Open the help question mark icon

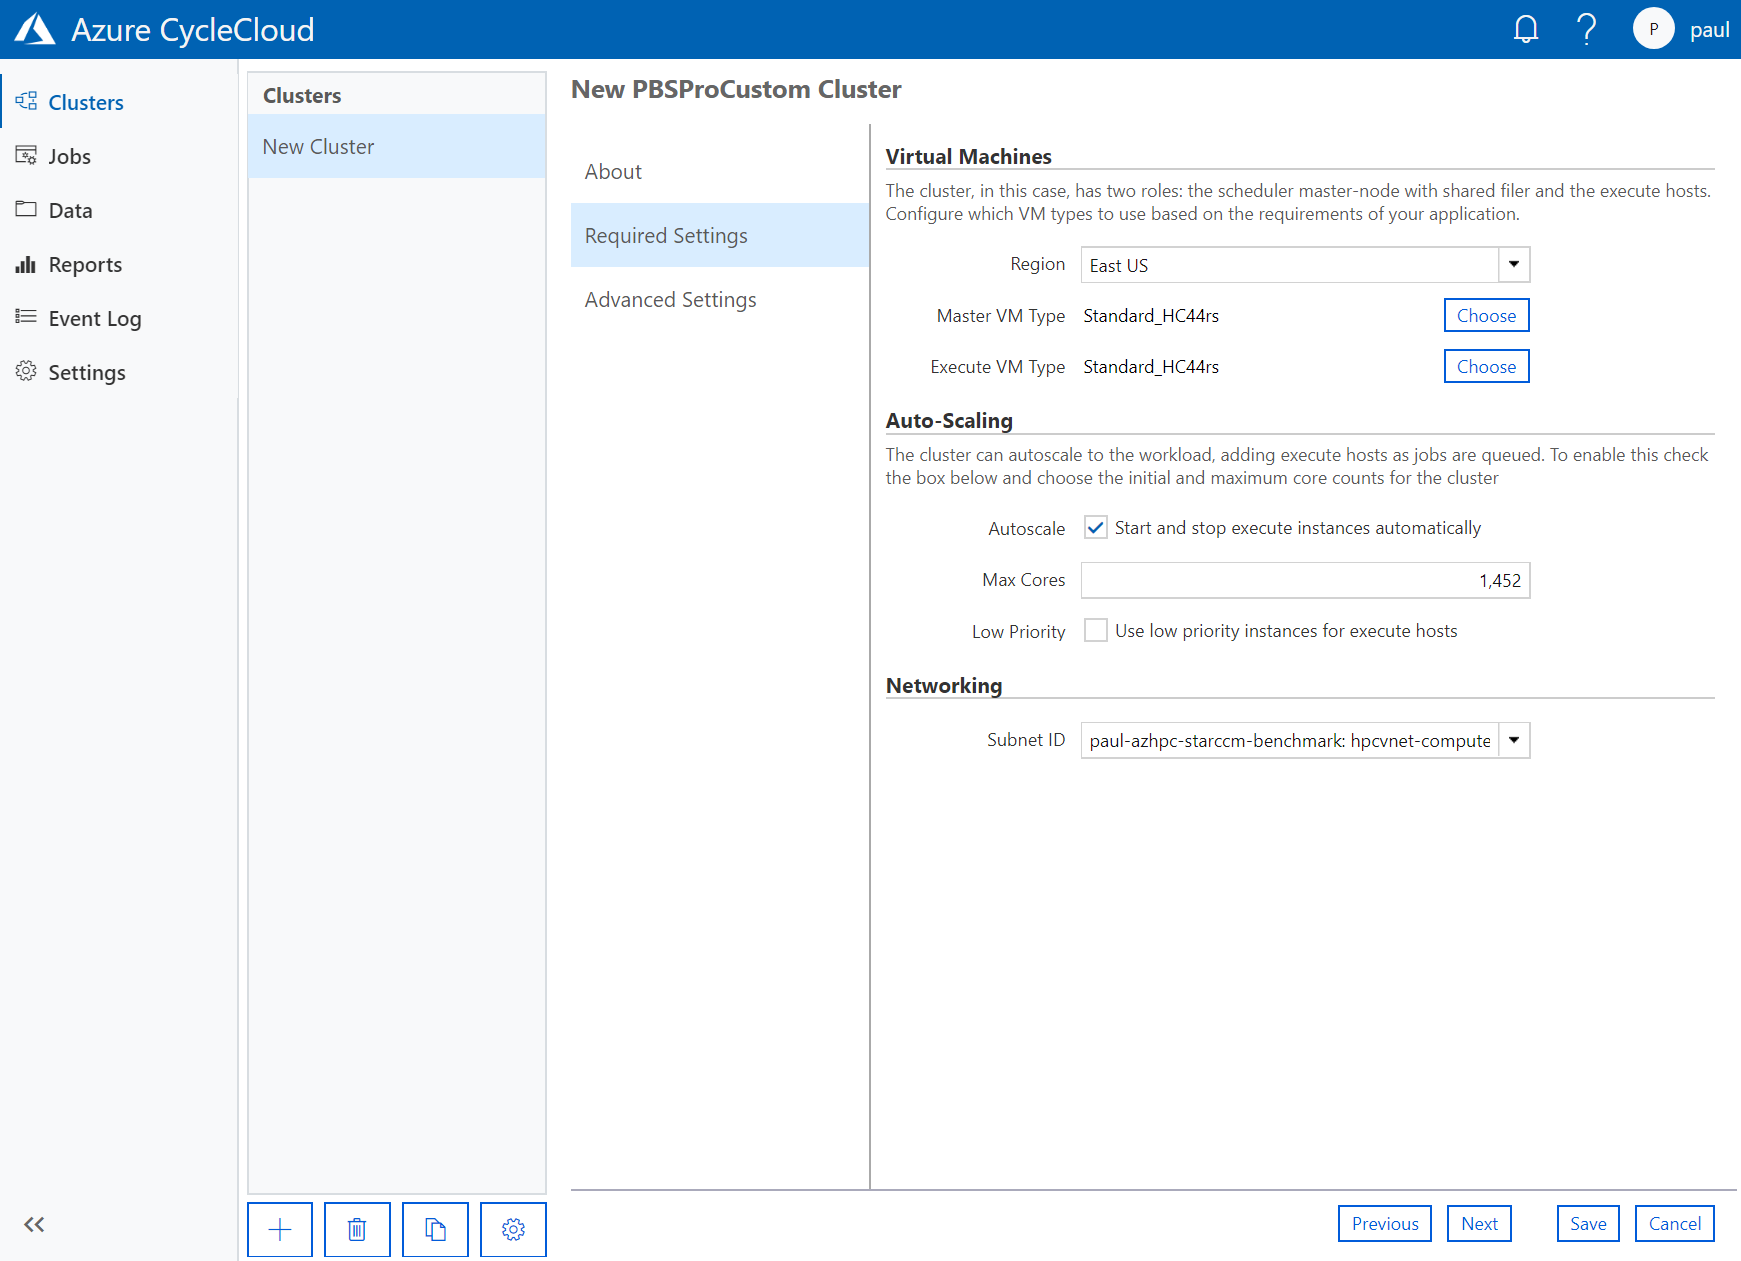(x=1586, y=29)
